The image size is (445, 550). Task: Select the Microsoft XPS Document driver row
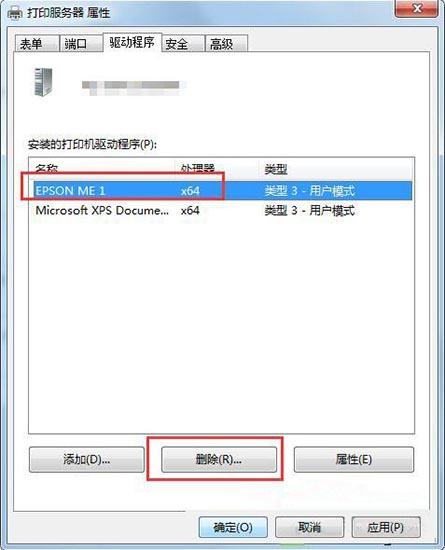(x=223, y=210)
